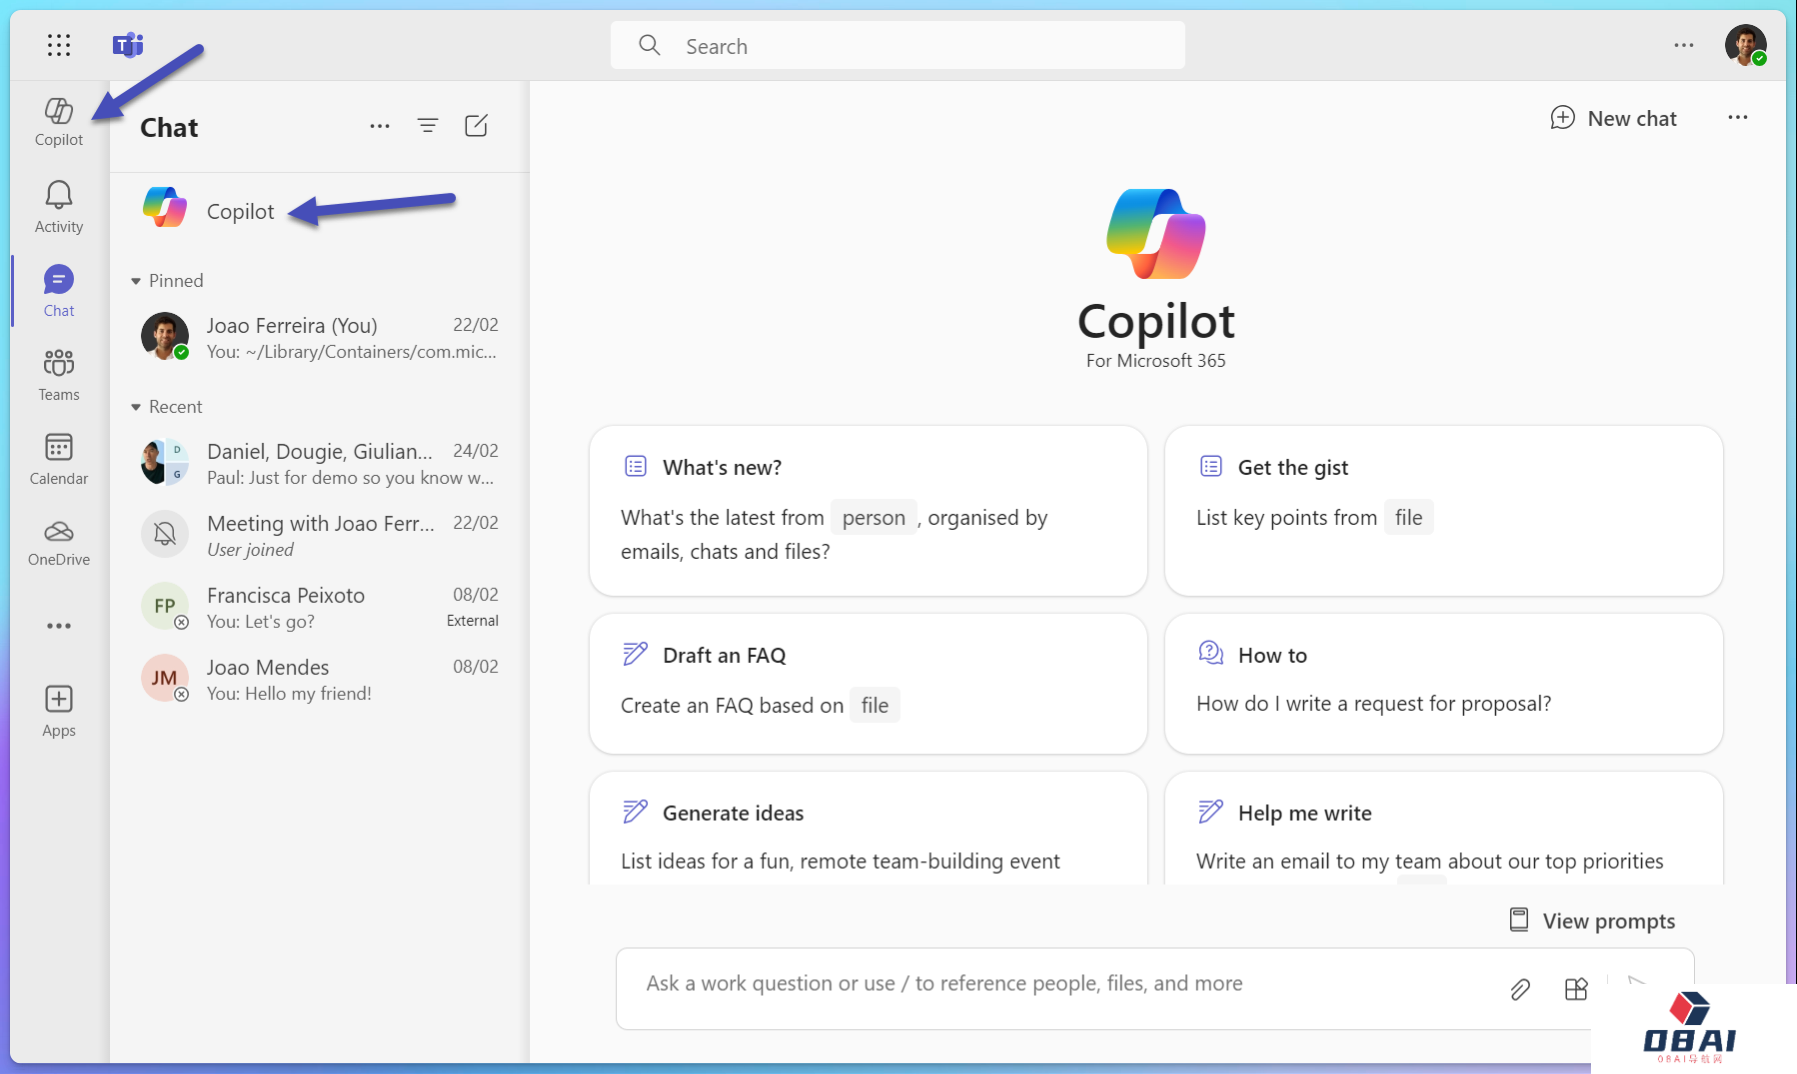Open Chat header more options menu
Image resolution: width=1797 pixels, height=1074 pixels.
pyautogui.click(x=380, y=126)
